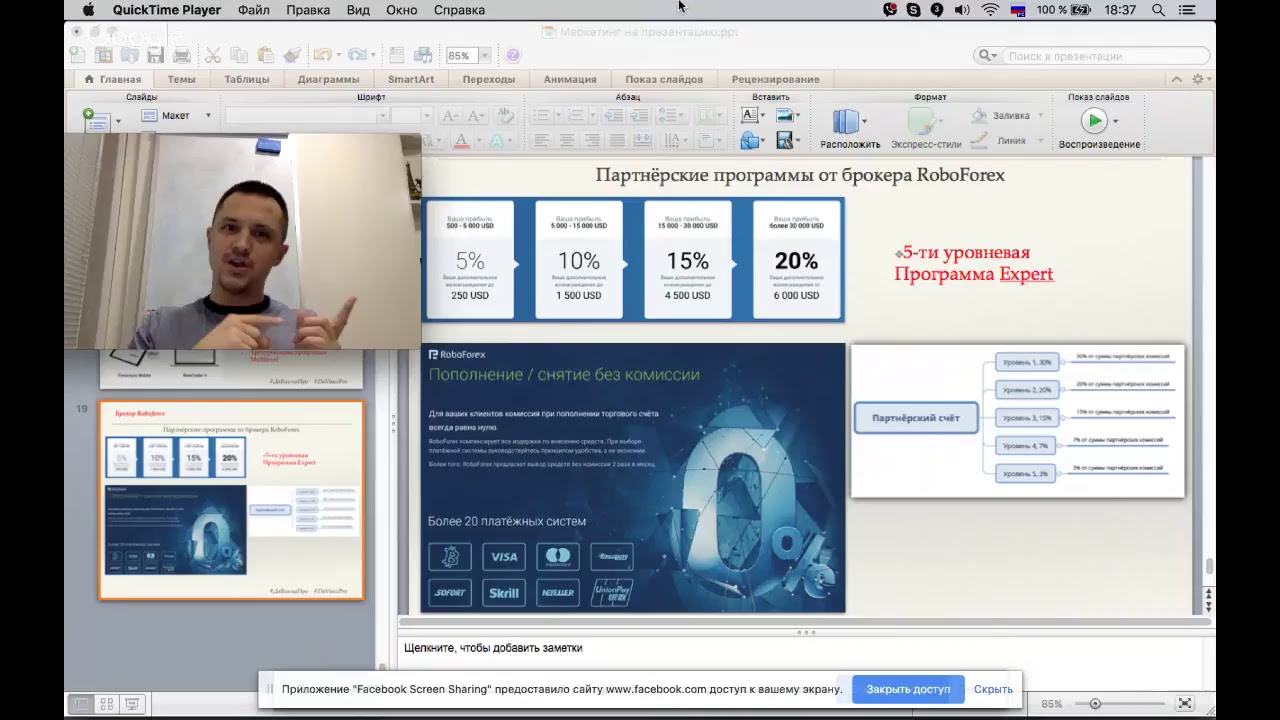The width and height of the screenshot is (1280, 720).
Task: Click the Insert Picture icon
Action: (x=784, y=116)
